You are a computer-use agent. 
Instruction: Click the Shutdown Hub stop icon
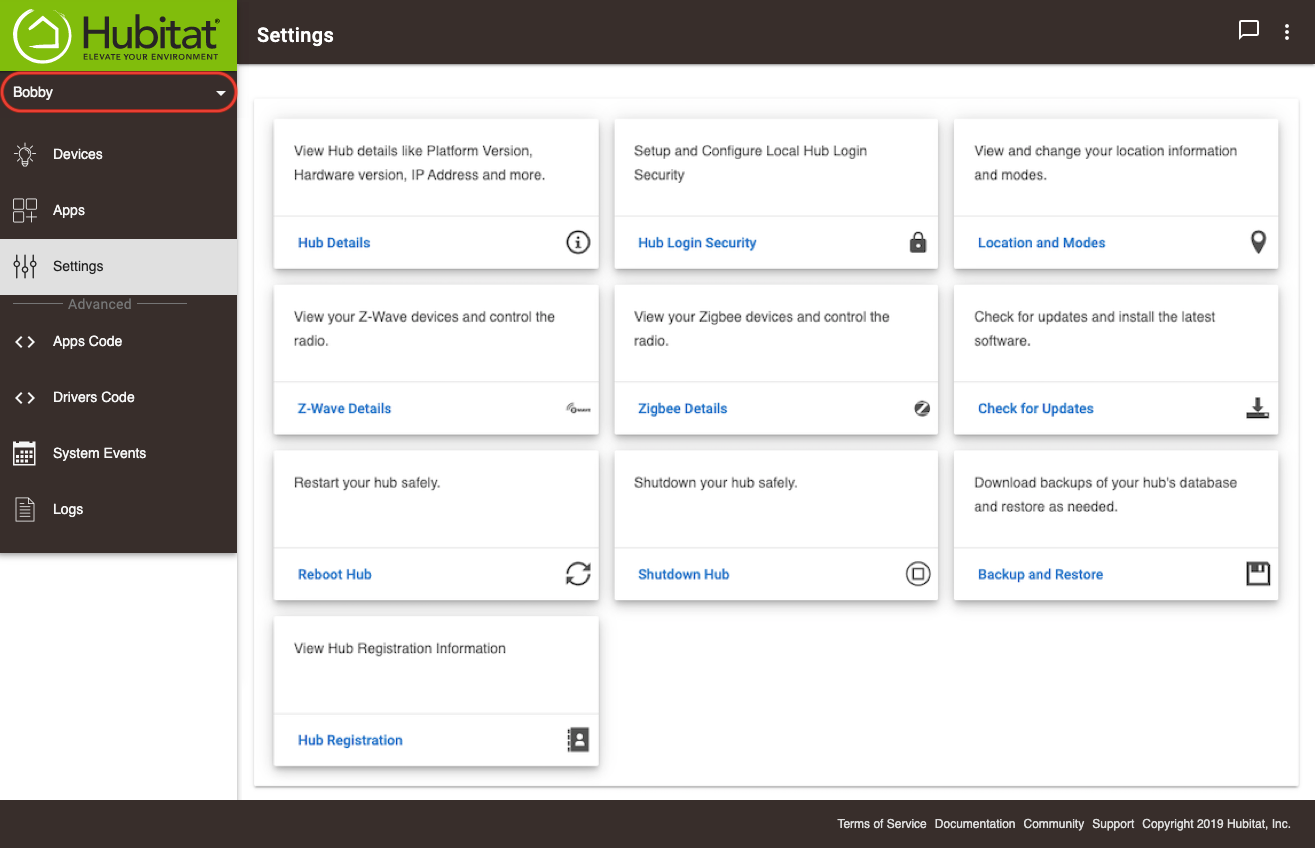click(x=918, y=574)
